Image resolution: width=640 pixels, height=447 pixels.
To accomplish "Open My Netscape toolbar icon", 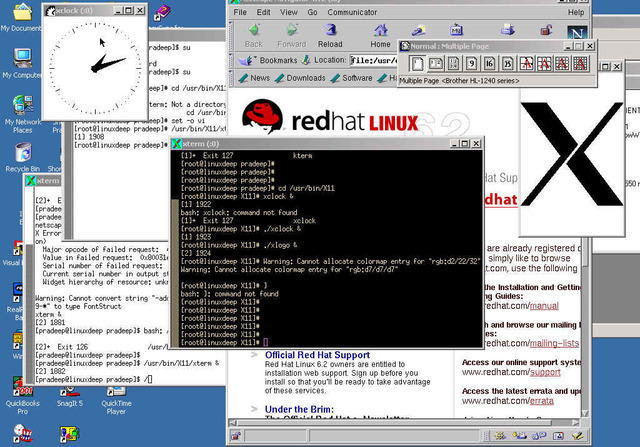I will point(456,30).
